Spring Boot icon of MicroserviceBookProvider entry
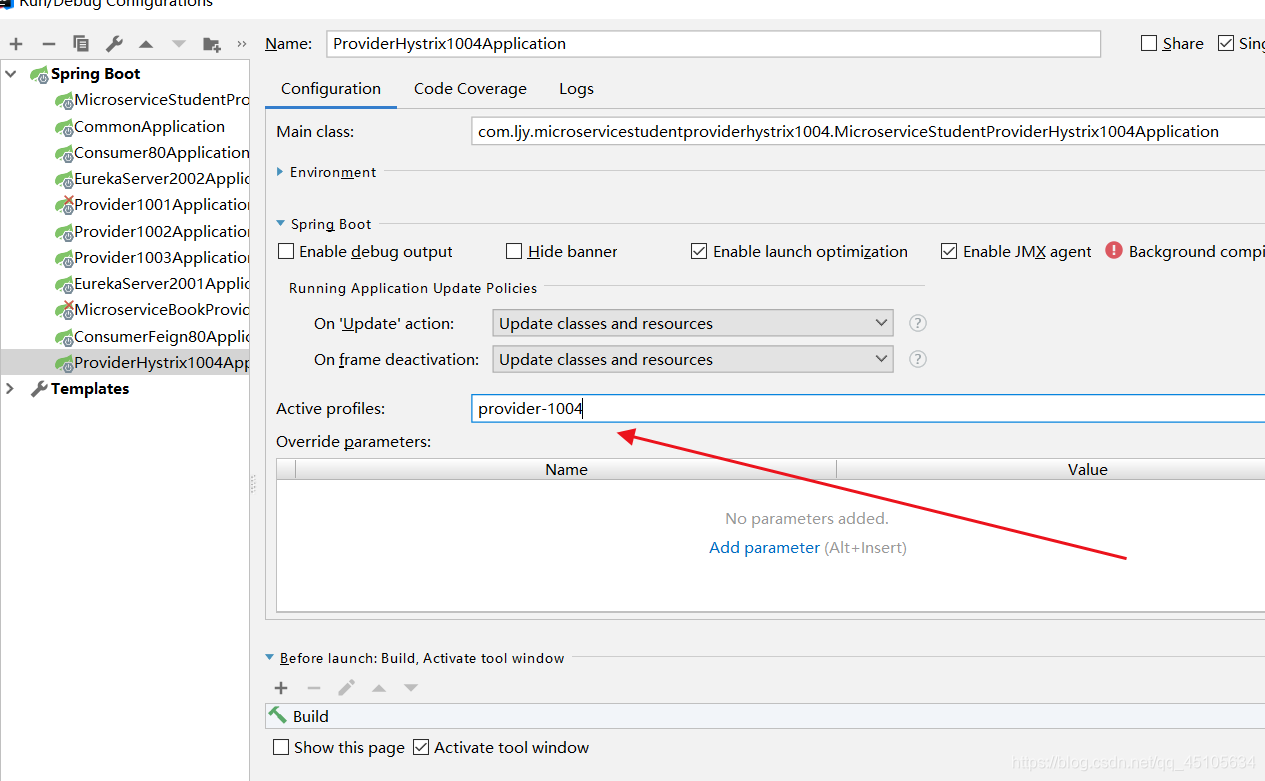1265x781 pixels. click(64, 310)
